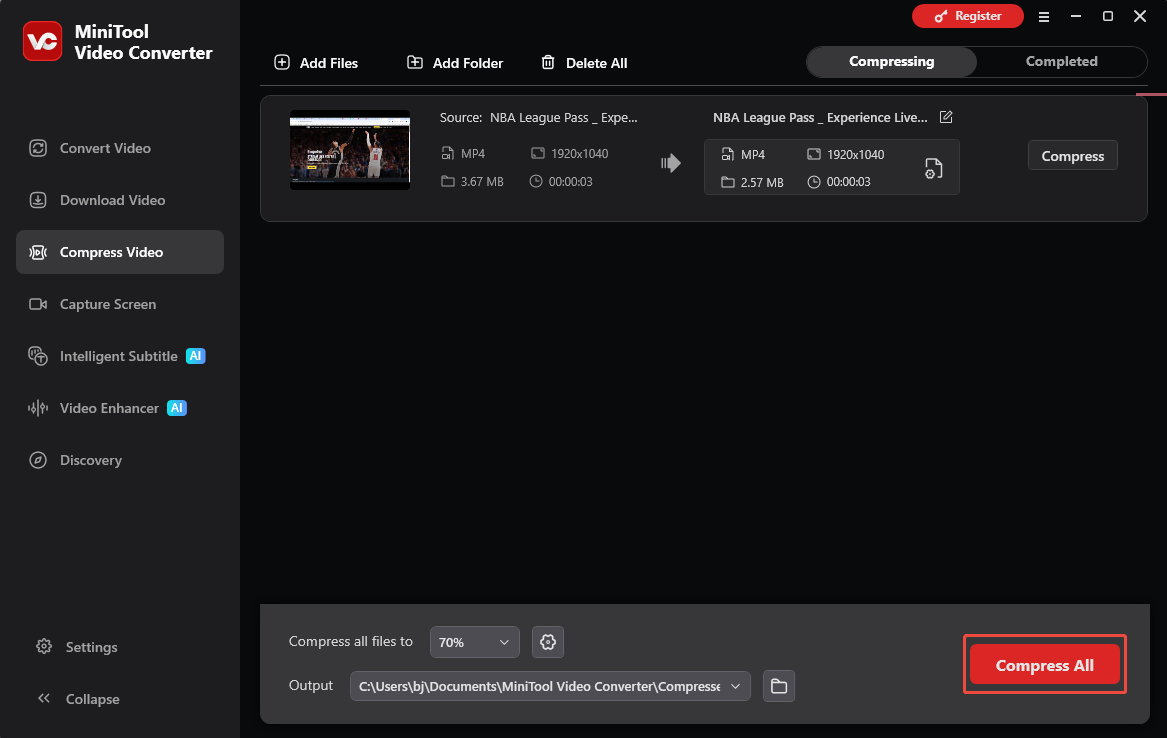Click the Collapse double-chevron icon
Viewport: 1167px width, 738px height.
(44, 699)
